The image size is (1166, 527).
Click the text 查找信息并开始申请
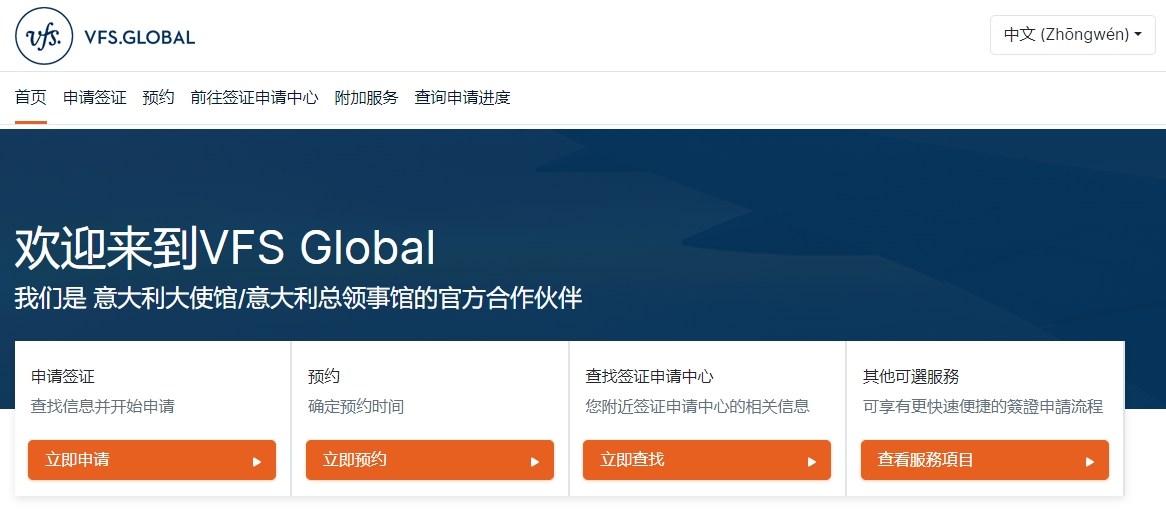click(103, 407)
